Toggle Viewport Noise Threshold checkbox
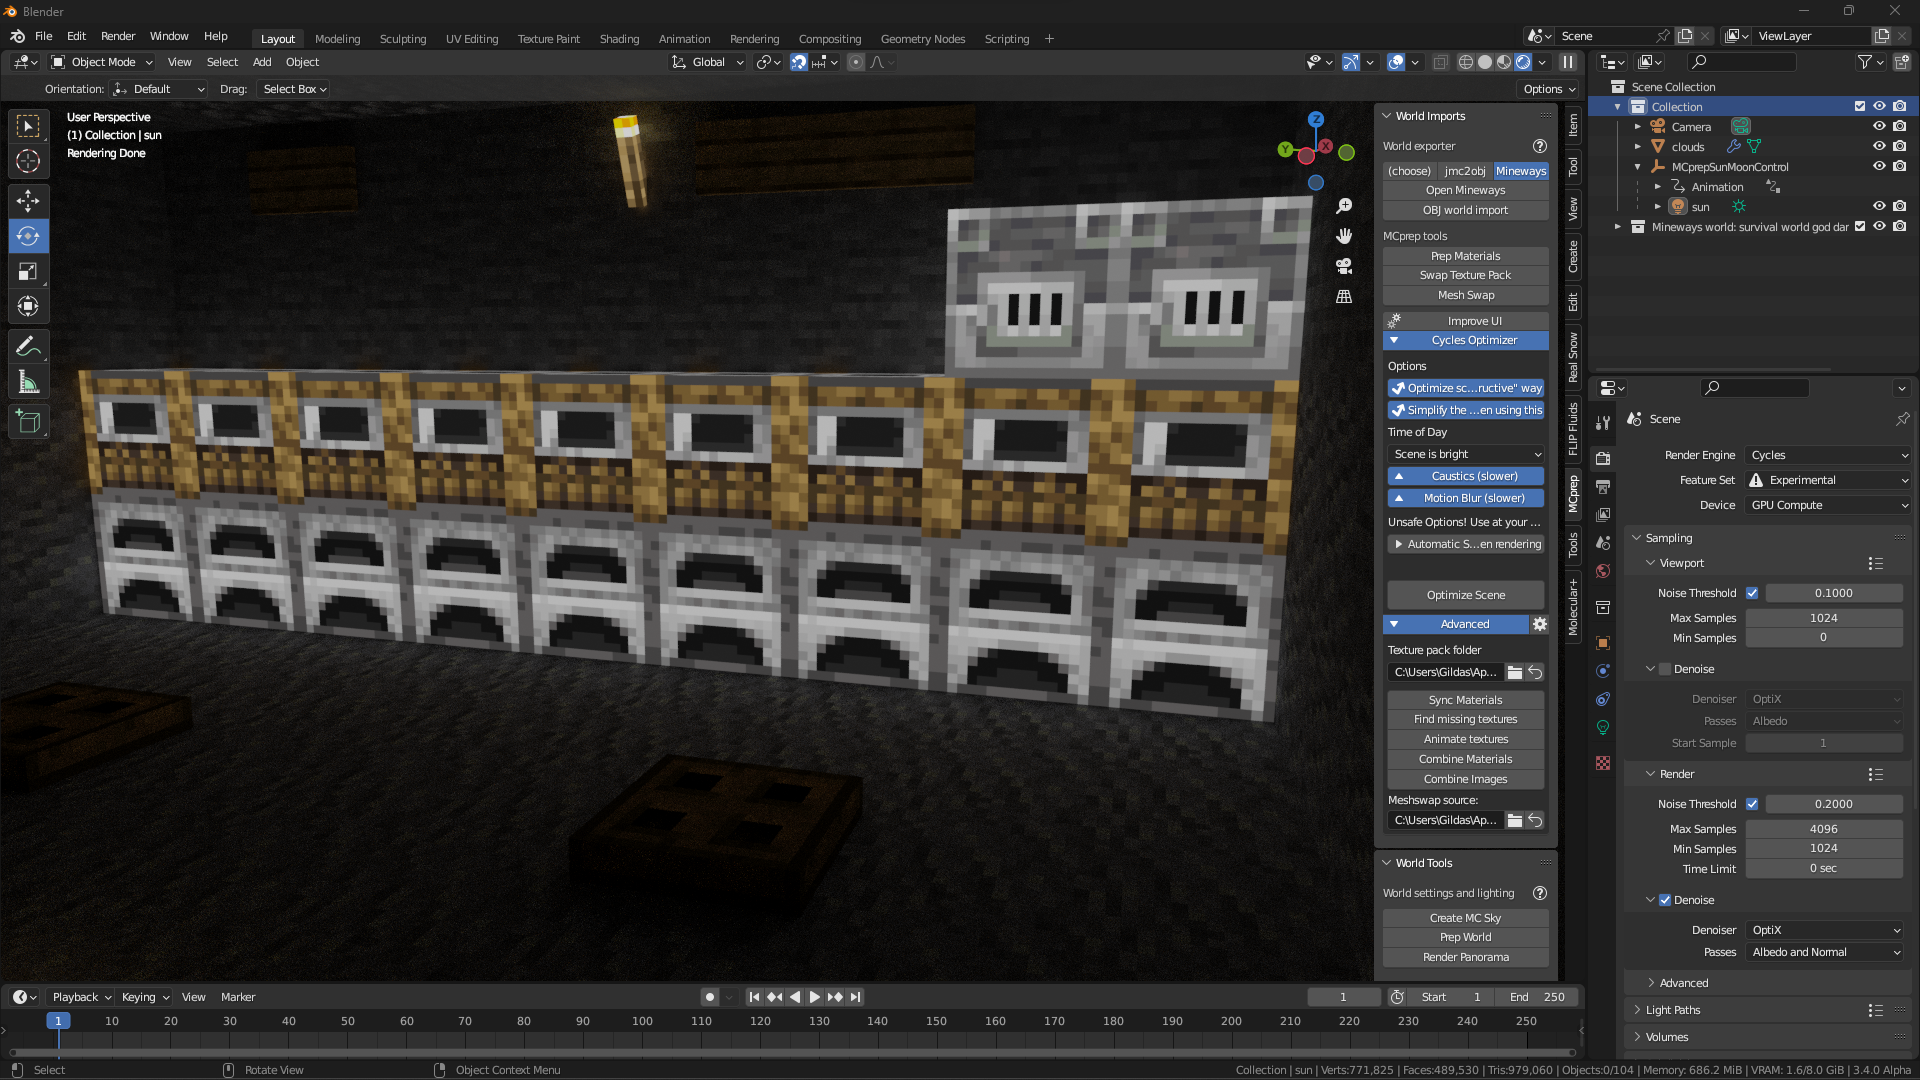The height and width of the screenshot is (1080, 1920). pyautogui.click(x=1752, y=593)
